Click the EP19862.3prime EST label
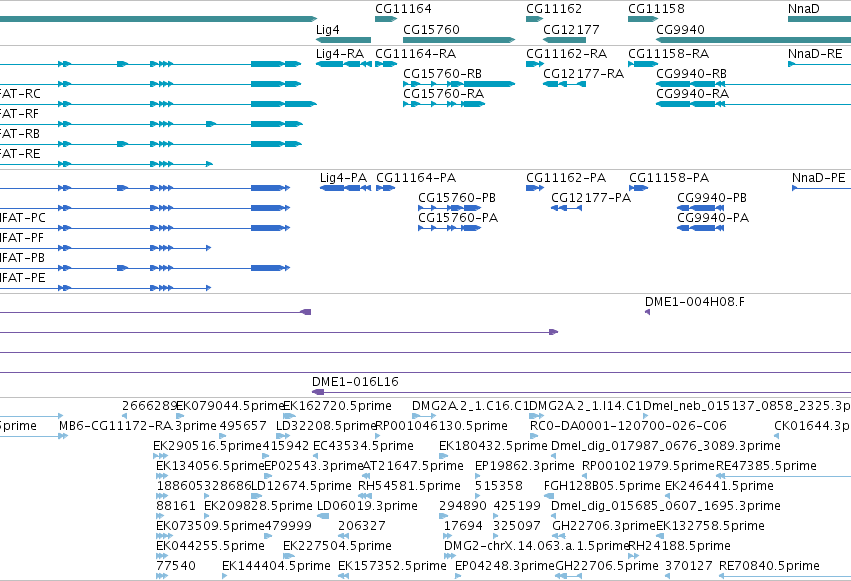851x581 pixels. coord(525,466)
